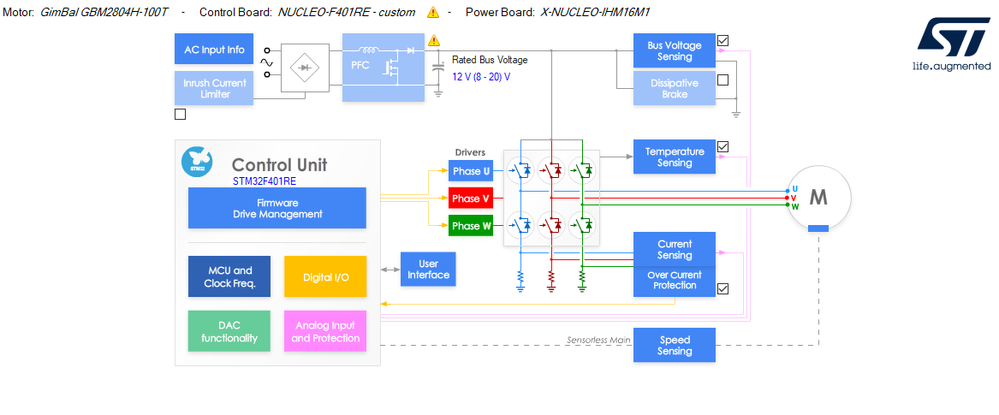Open the User Interface block
The image size is (999, 415).
point(428,269)
